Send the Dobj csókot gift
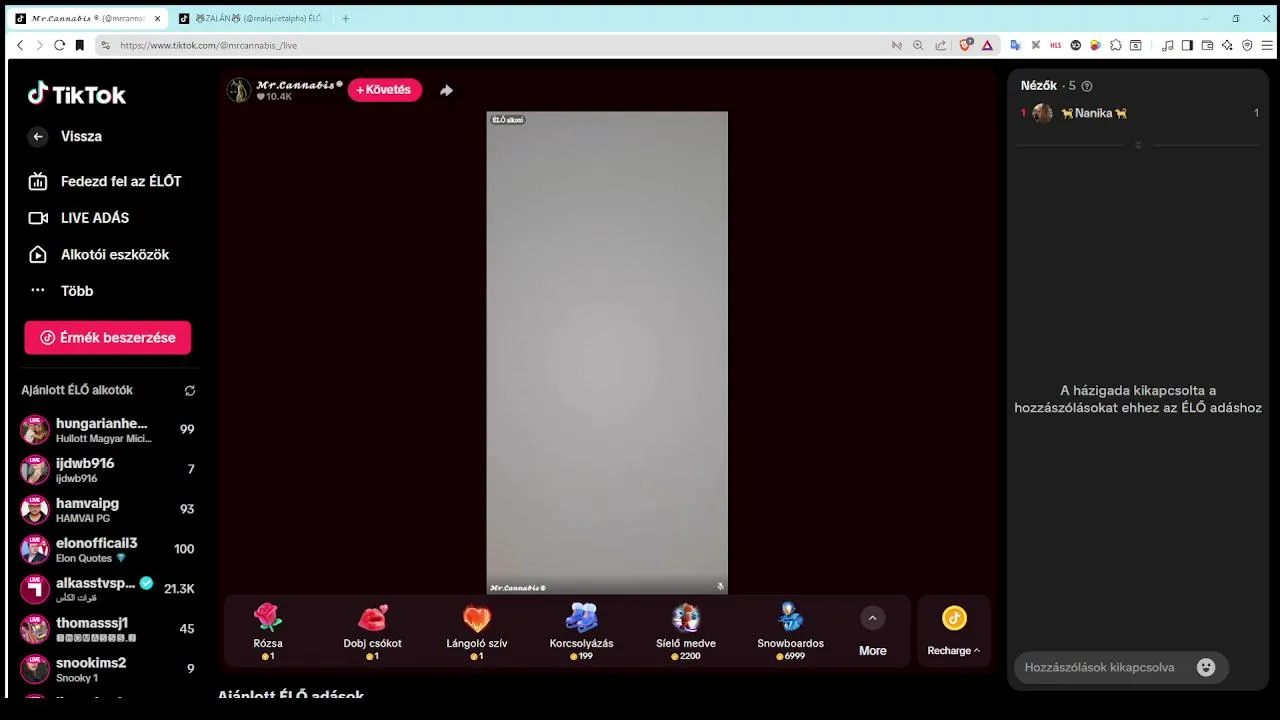1280x720 pixels. click(372, 631)
